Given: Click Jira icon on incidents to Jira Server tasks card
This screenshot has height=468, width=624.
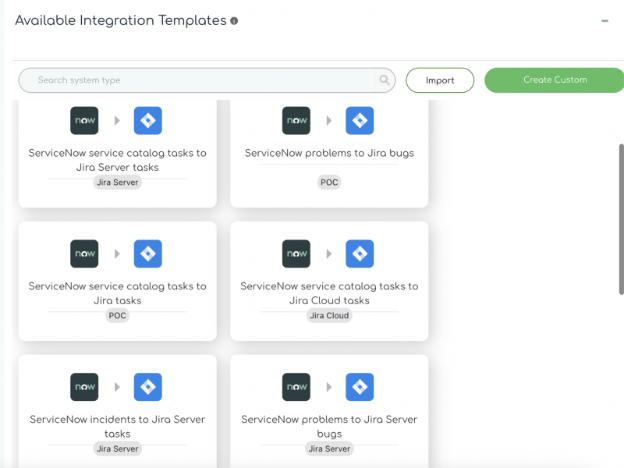Looking at the screenshot, I should tap(148, 387).
